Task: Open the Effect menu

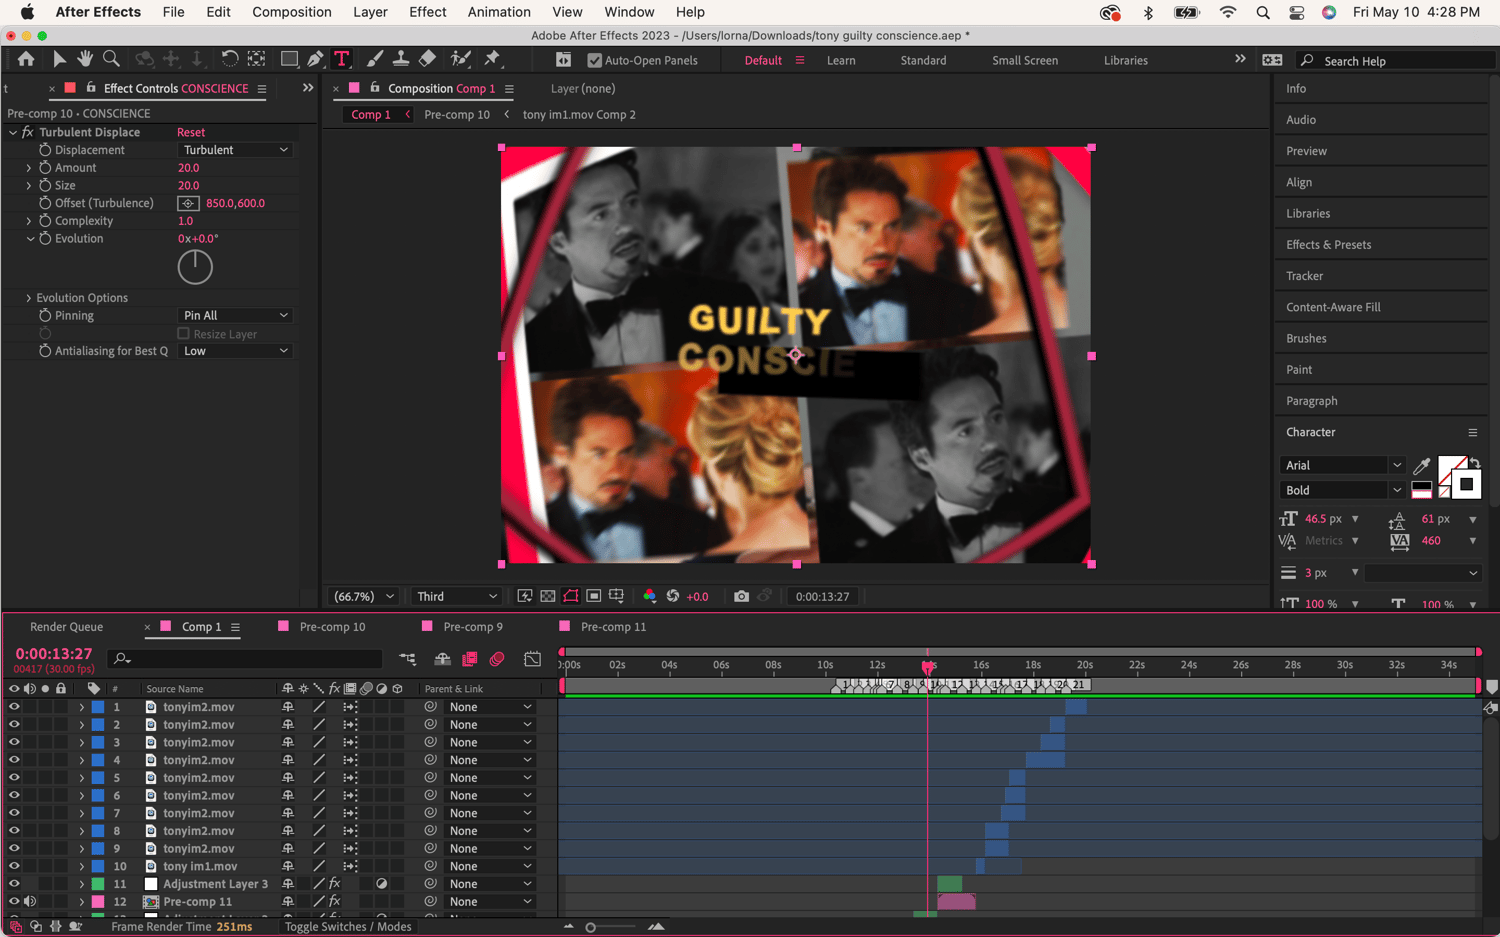Action: pyautogui.click(x=428, y=12)
